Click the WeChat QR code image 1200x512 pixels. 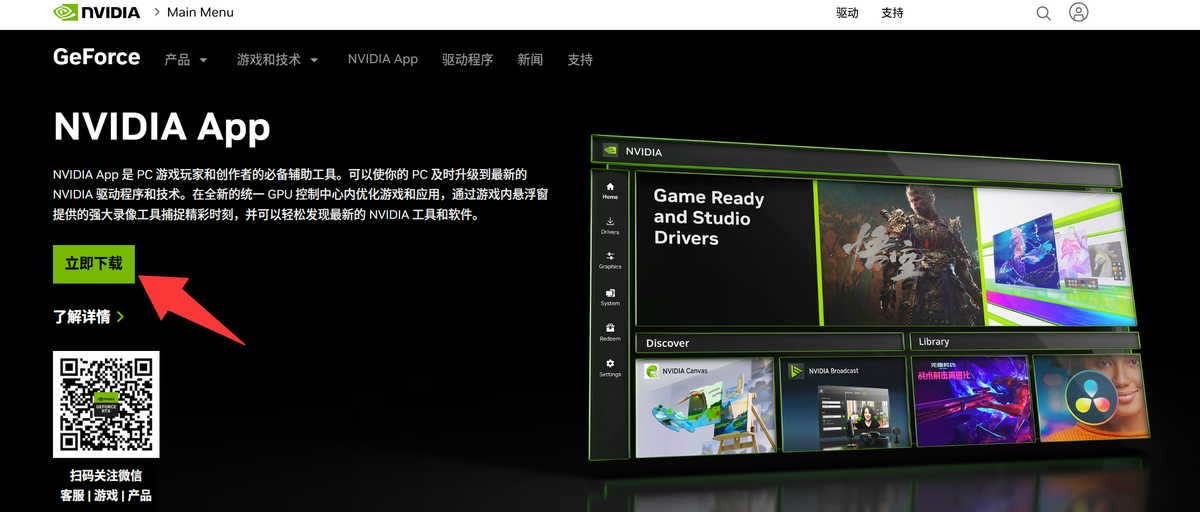coord(106,404)
